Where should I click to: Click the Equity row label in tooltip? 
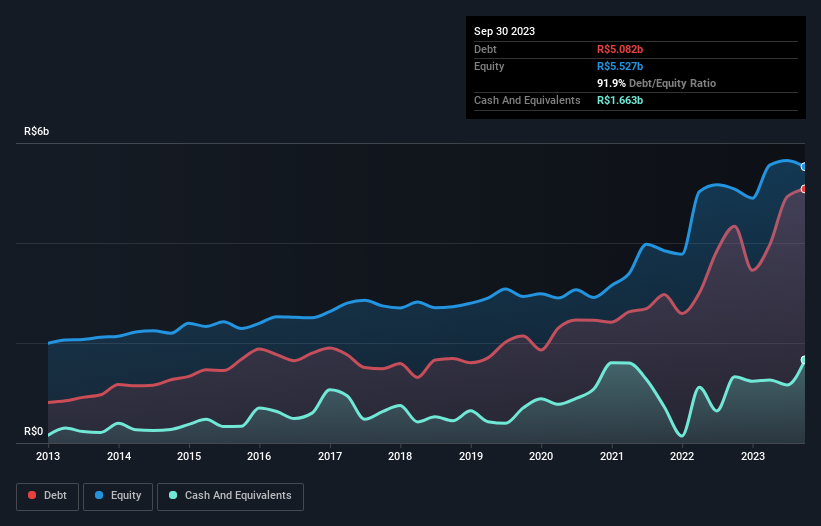tap(489, 66)
